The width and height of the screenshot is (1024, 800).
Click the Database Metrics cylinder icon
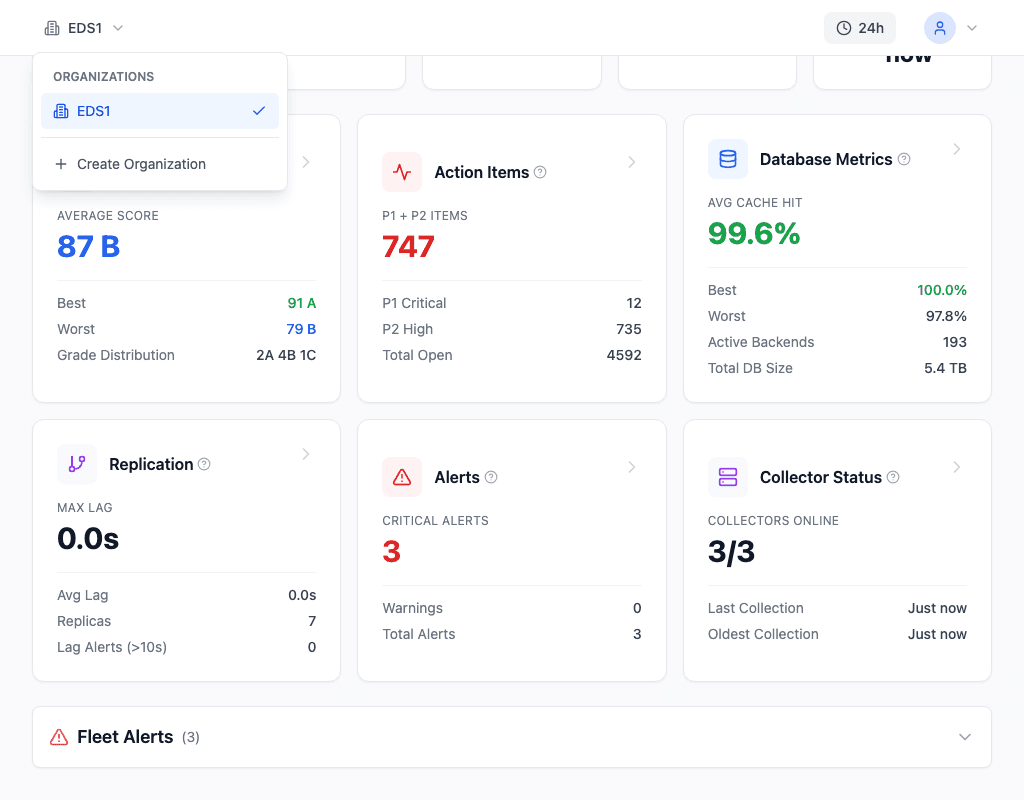[x=728, y=159]
